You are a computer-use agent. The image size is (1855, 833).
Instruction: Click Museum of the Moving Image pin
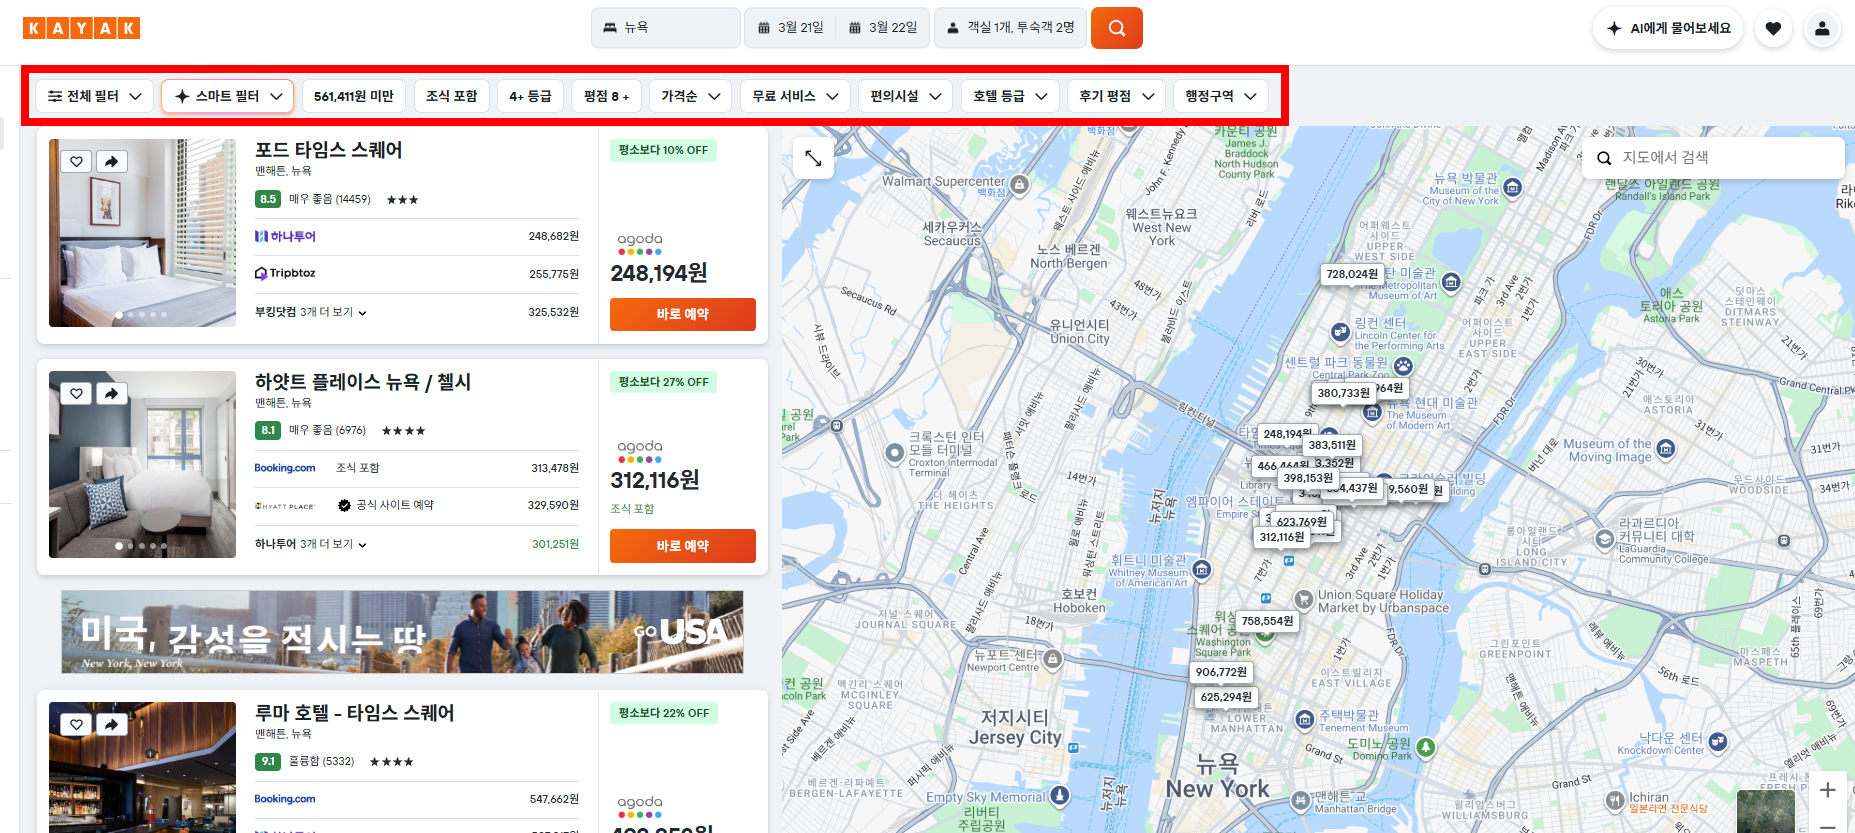coord(1666,449)
